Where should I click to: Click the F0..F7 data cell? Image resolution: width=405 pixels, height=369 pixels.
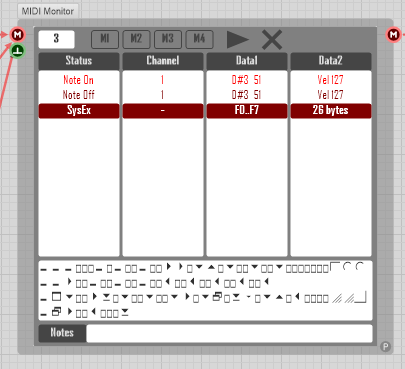point(247,110)
